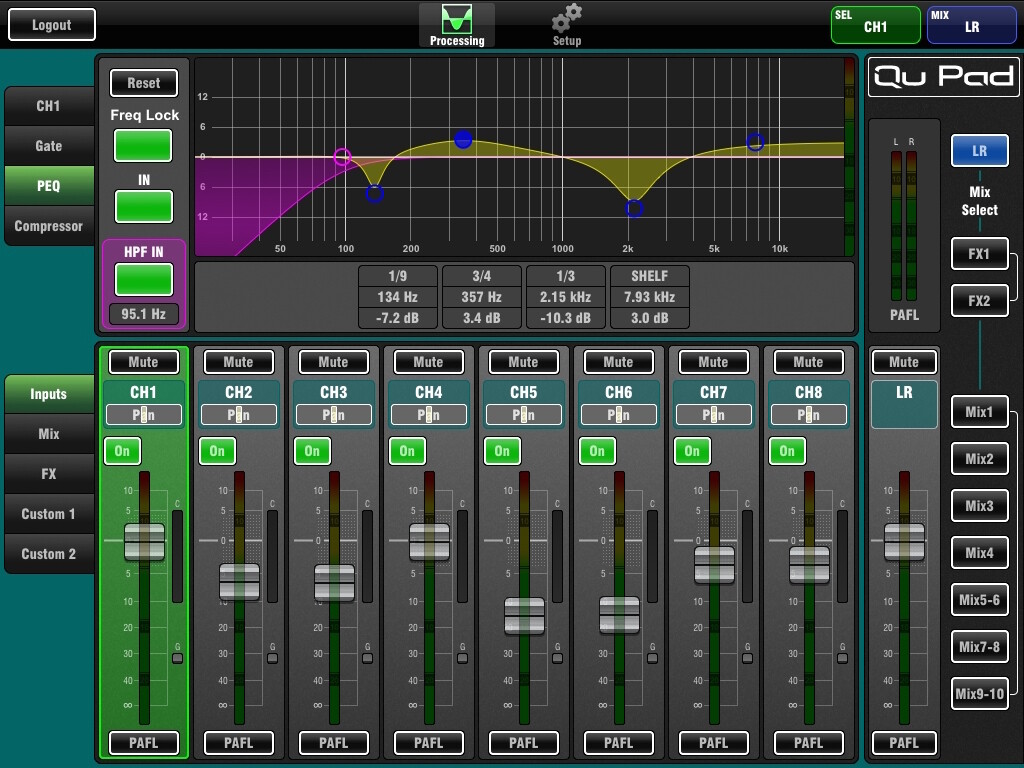Open the SEL CH1 channel selector
Viewport: 1024px width, 768px height.
[875, 25]
